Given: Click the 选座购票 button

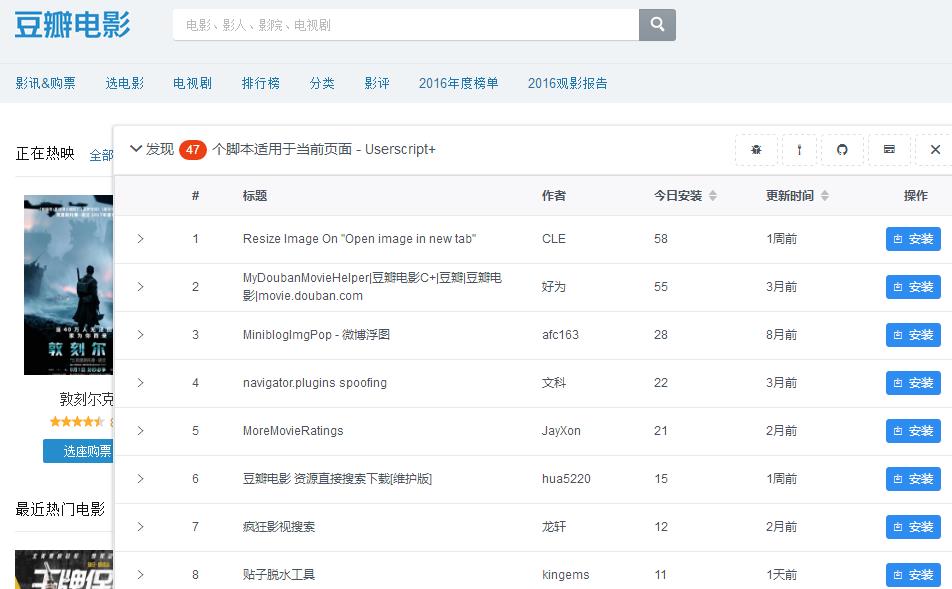Looking at the screenshot, I should [80, 451].
